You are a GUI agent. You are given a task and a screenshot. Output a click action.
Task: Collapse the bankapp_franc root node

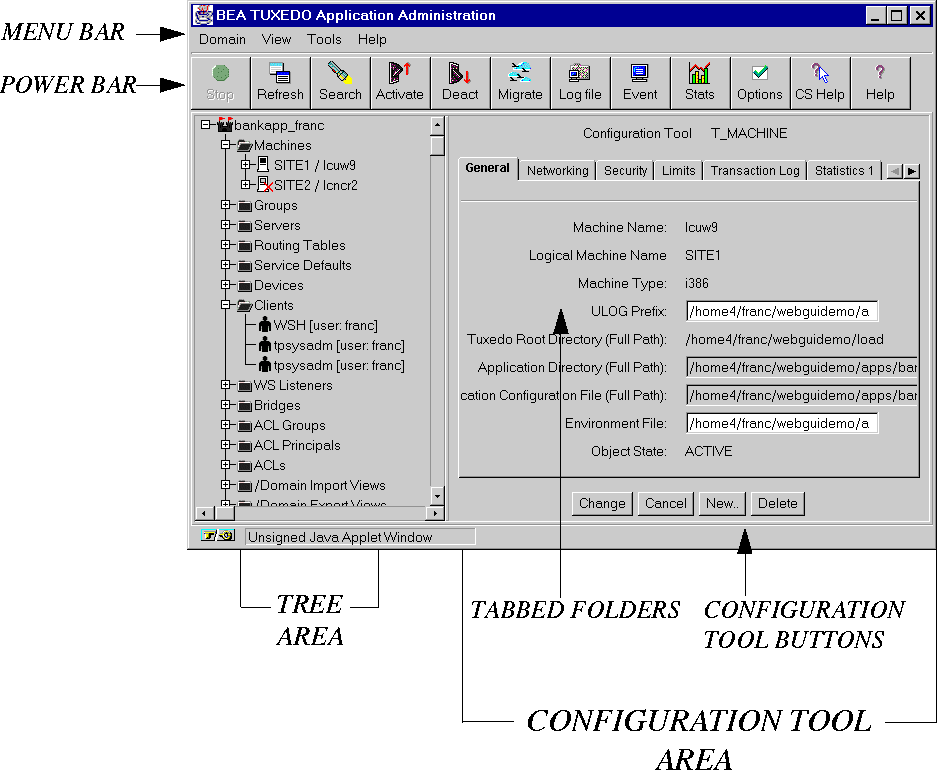tap(206, 125)
